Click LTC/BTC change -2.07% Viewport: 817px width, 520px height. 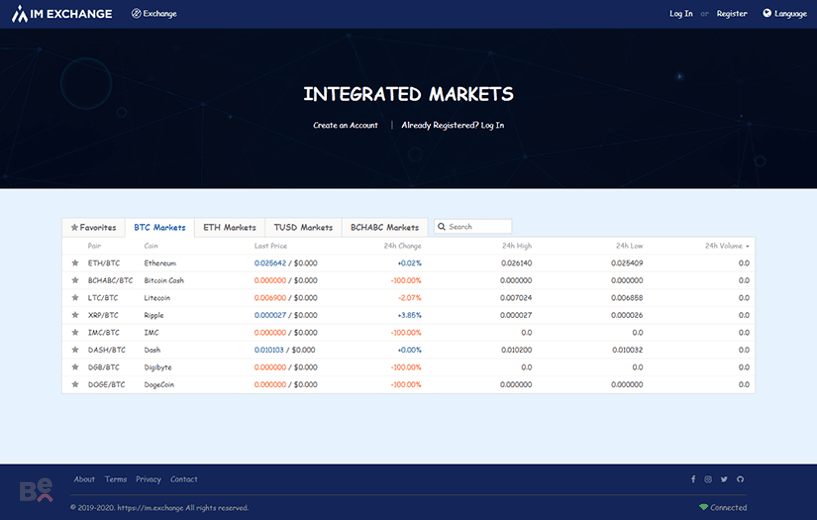[410, 298]
